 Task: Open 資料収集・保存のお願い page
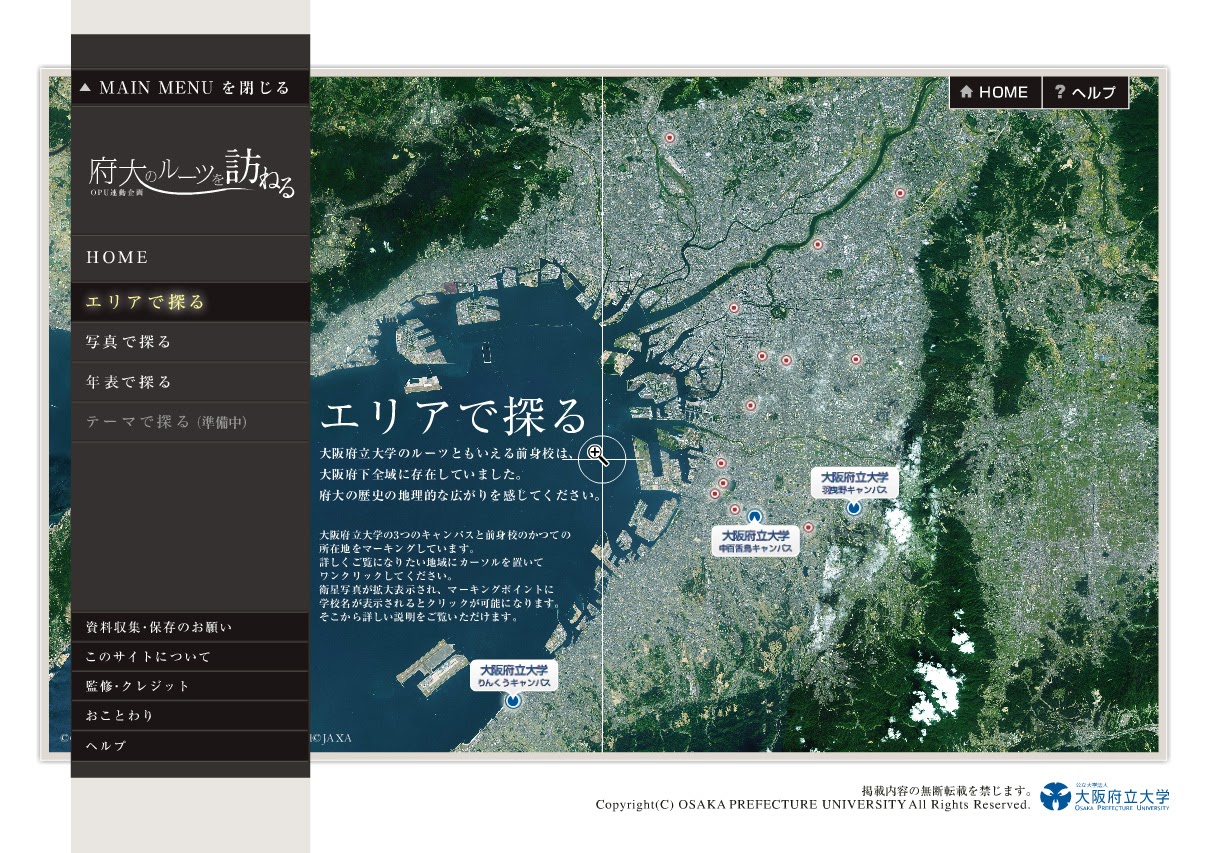[189, 626]
